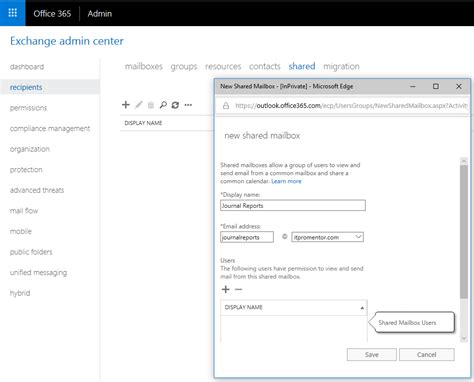474x382 pixels.
Task: Close the New Shared Mailbox window
Action: (459, 86)
